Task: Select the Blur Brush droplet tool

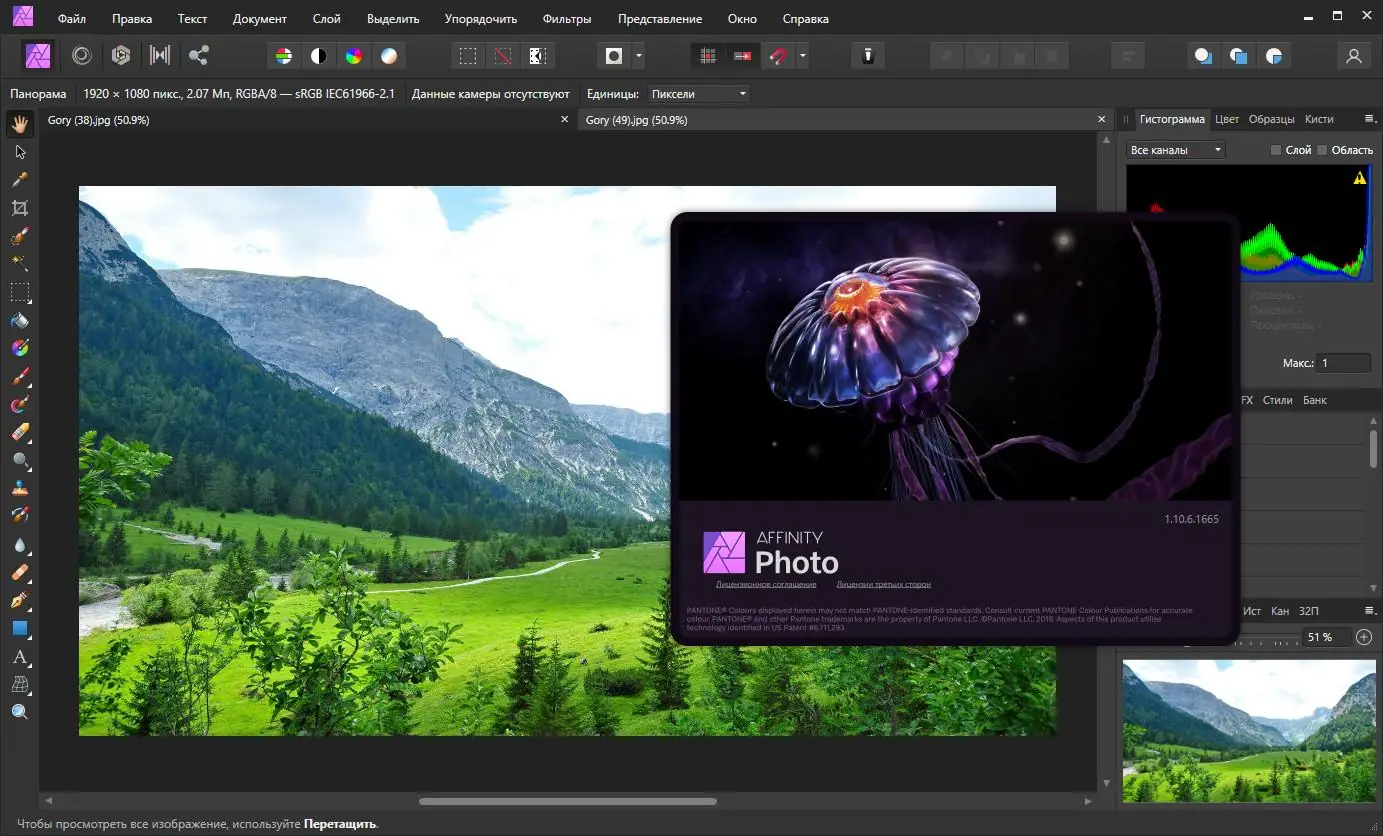Action: tap(19, 545)
